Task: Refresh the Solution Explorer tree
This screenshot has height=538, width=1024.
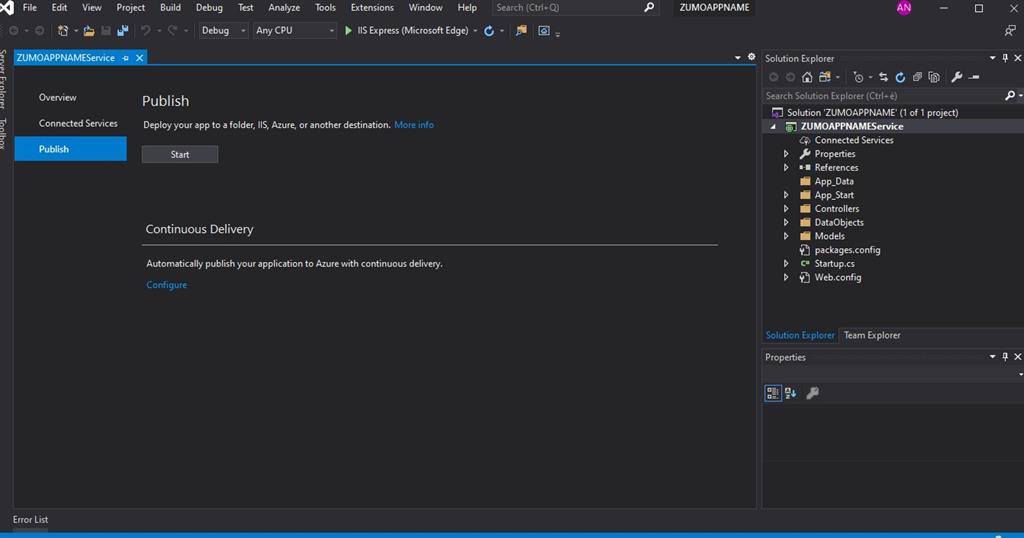Action: coord(900,77)
